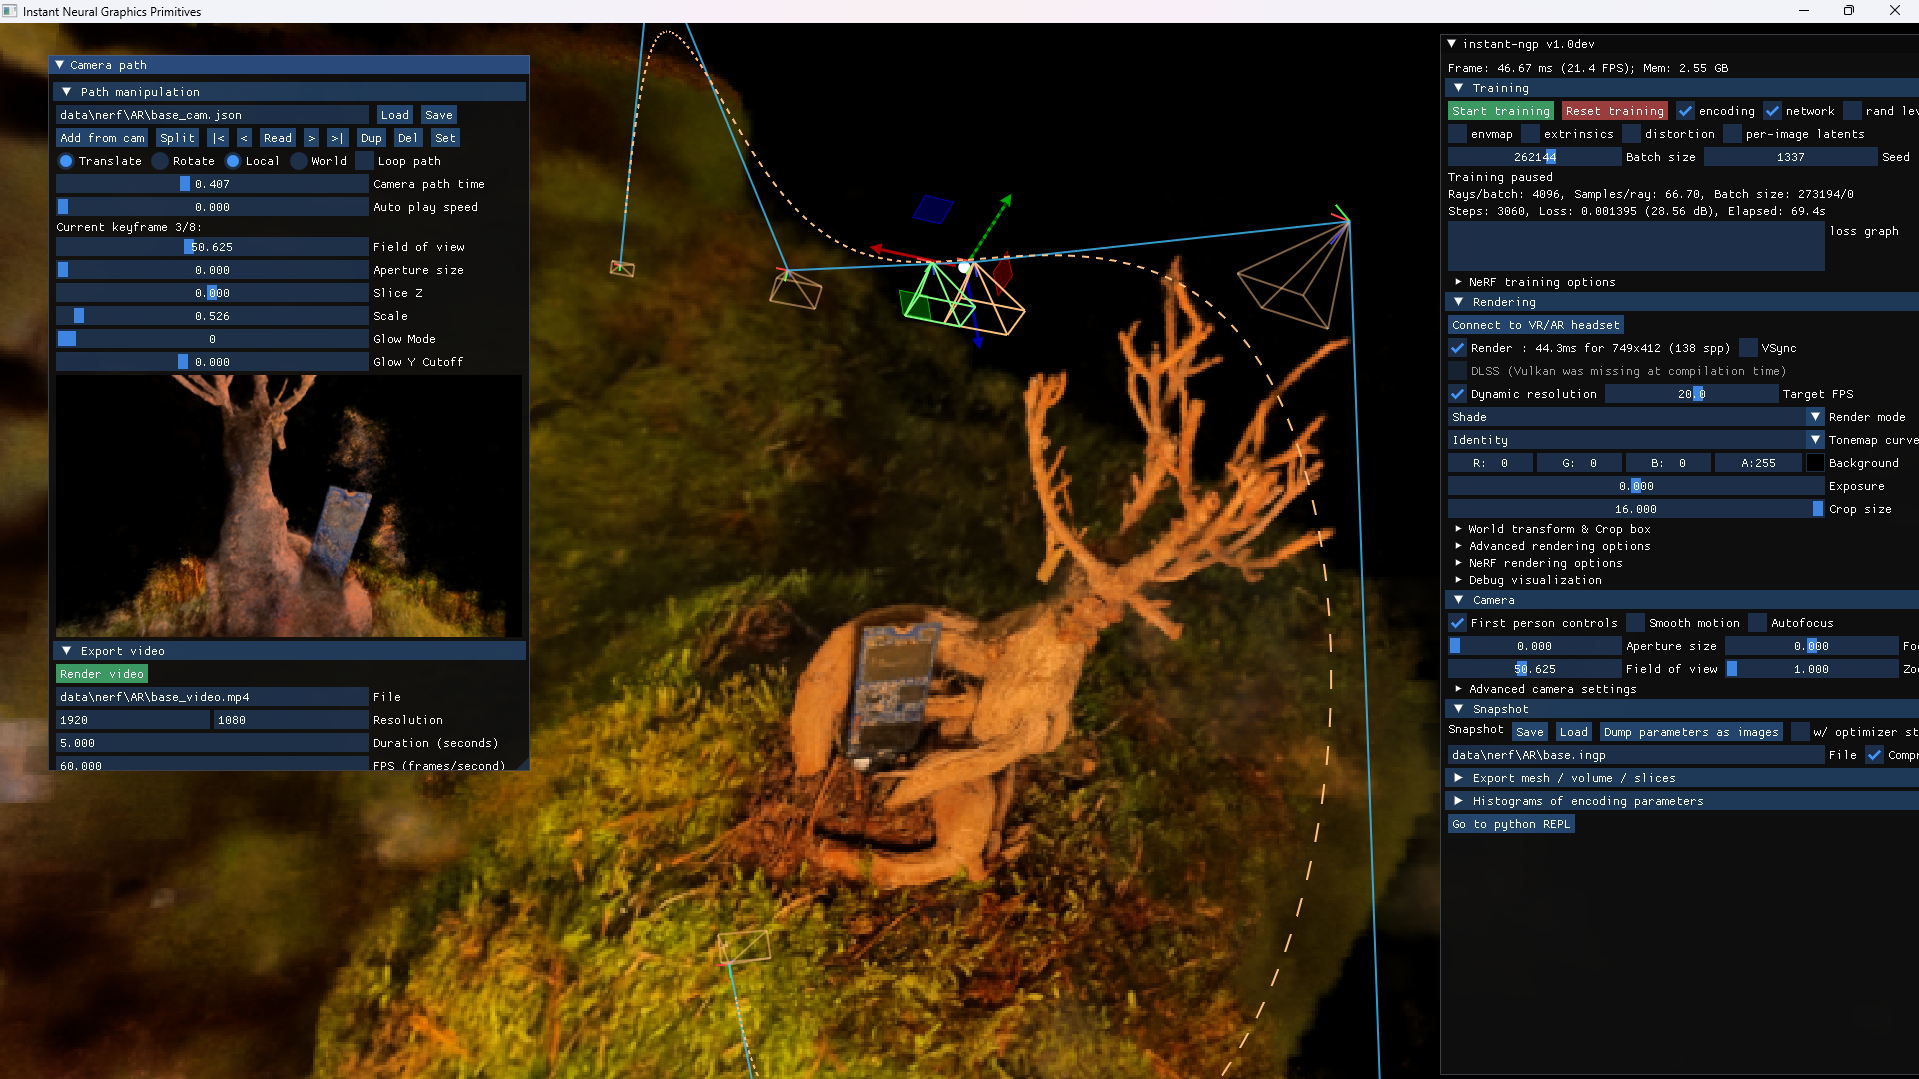Click Dump parameters as images
Screen dimensions: 1919x1079
coord(1692,732)
